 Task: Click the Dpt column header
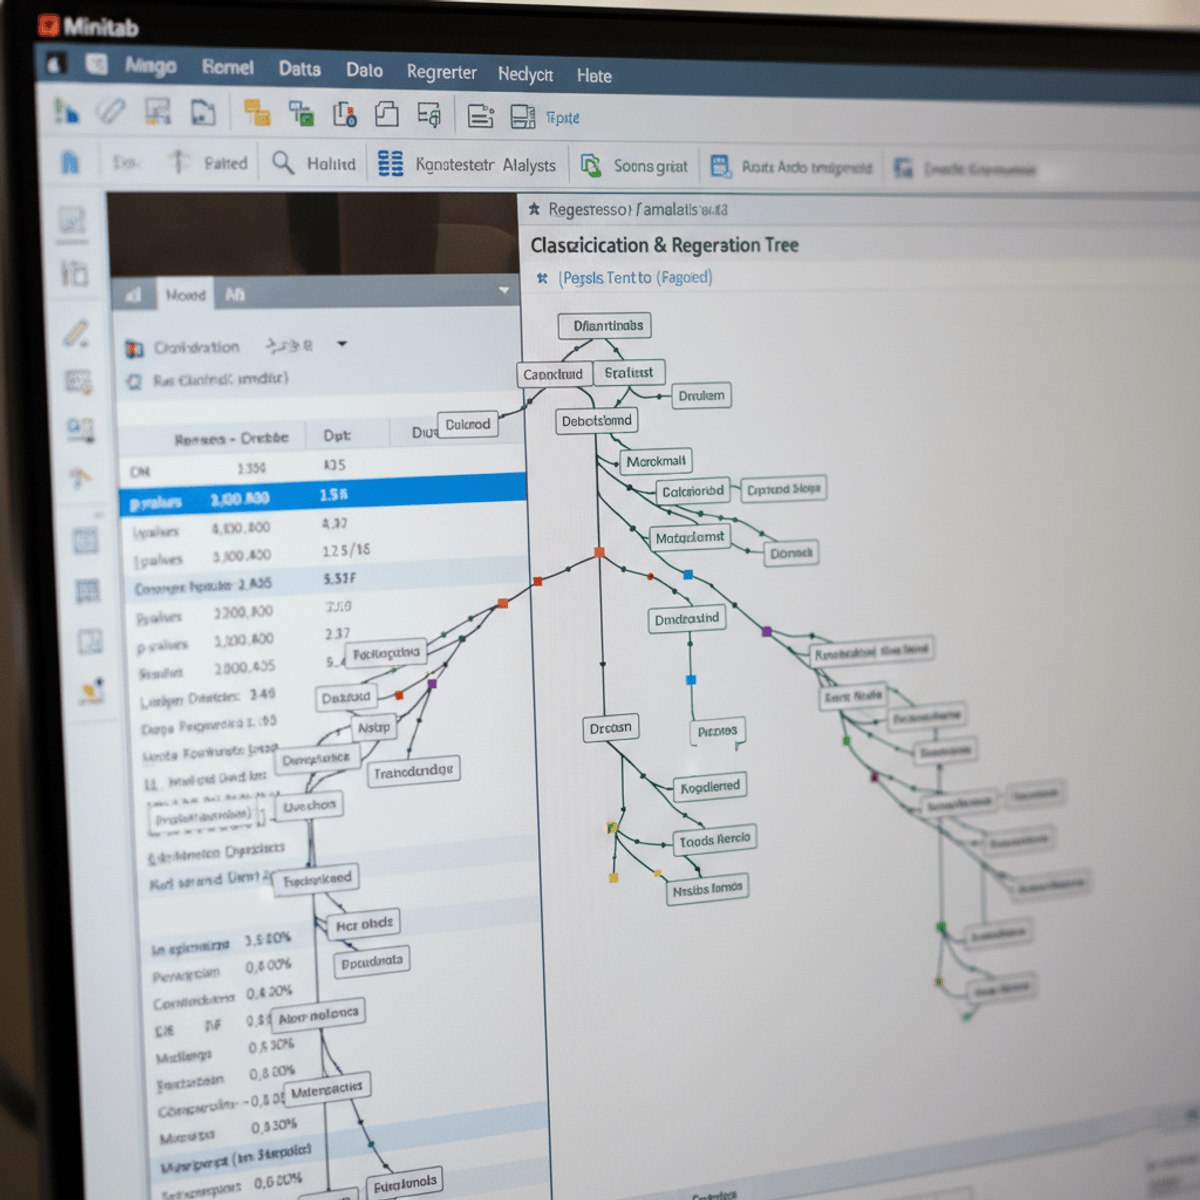[x=337, y=436]
